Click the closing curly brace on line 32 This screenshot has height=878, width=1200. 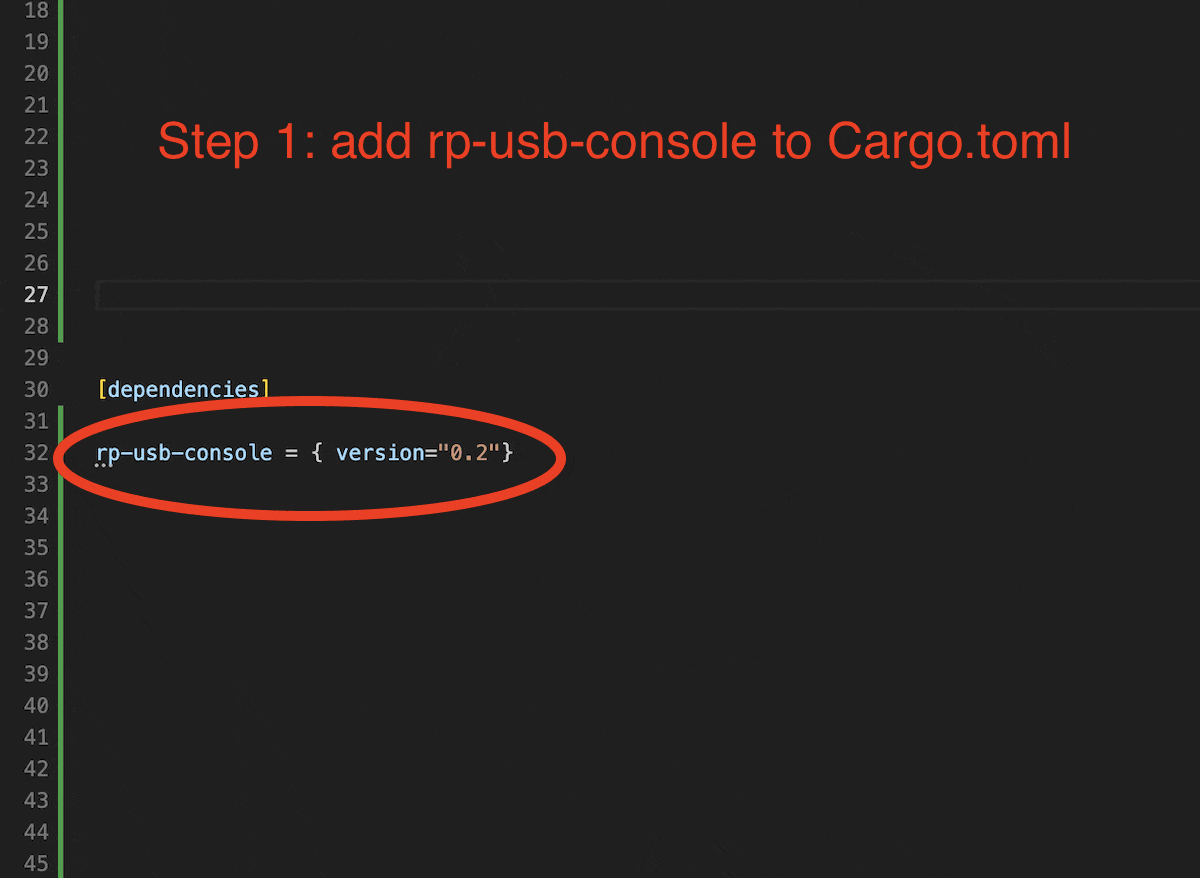[x=507, y=453]
